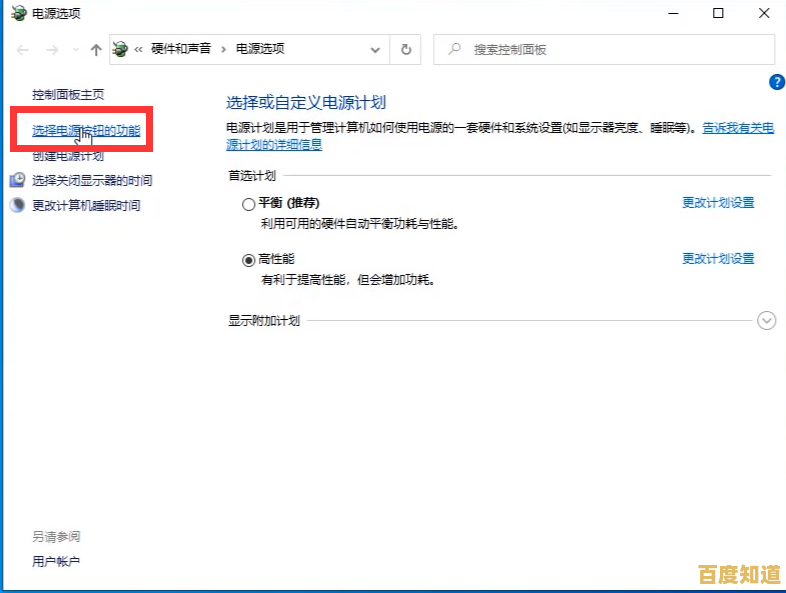
Task: Open 控制面板主页 link
Action: tap(68, 94)
